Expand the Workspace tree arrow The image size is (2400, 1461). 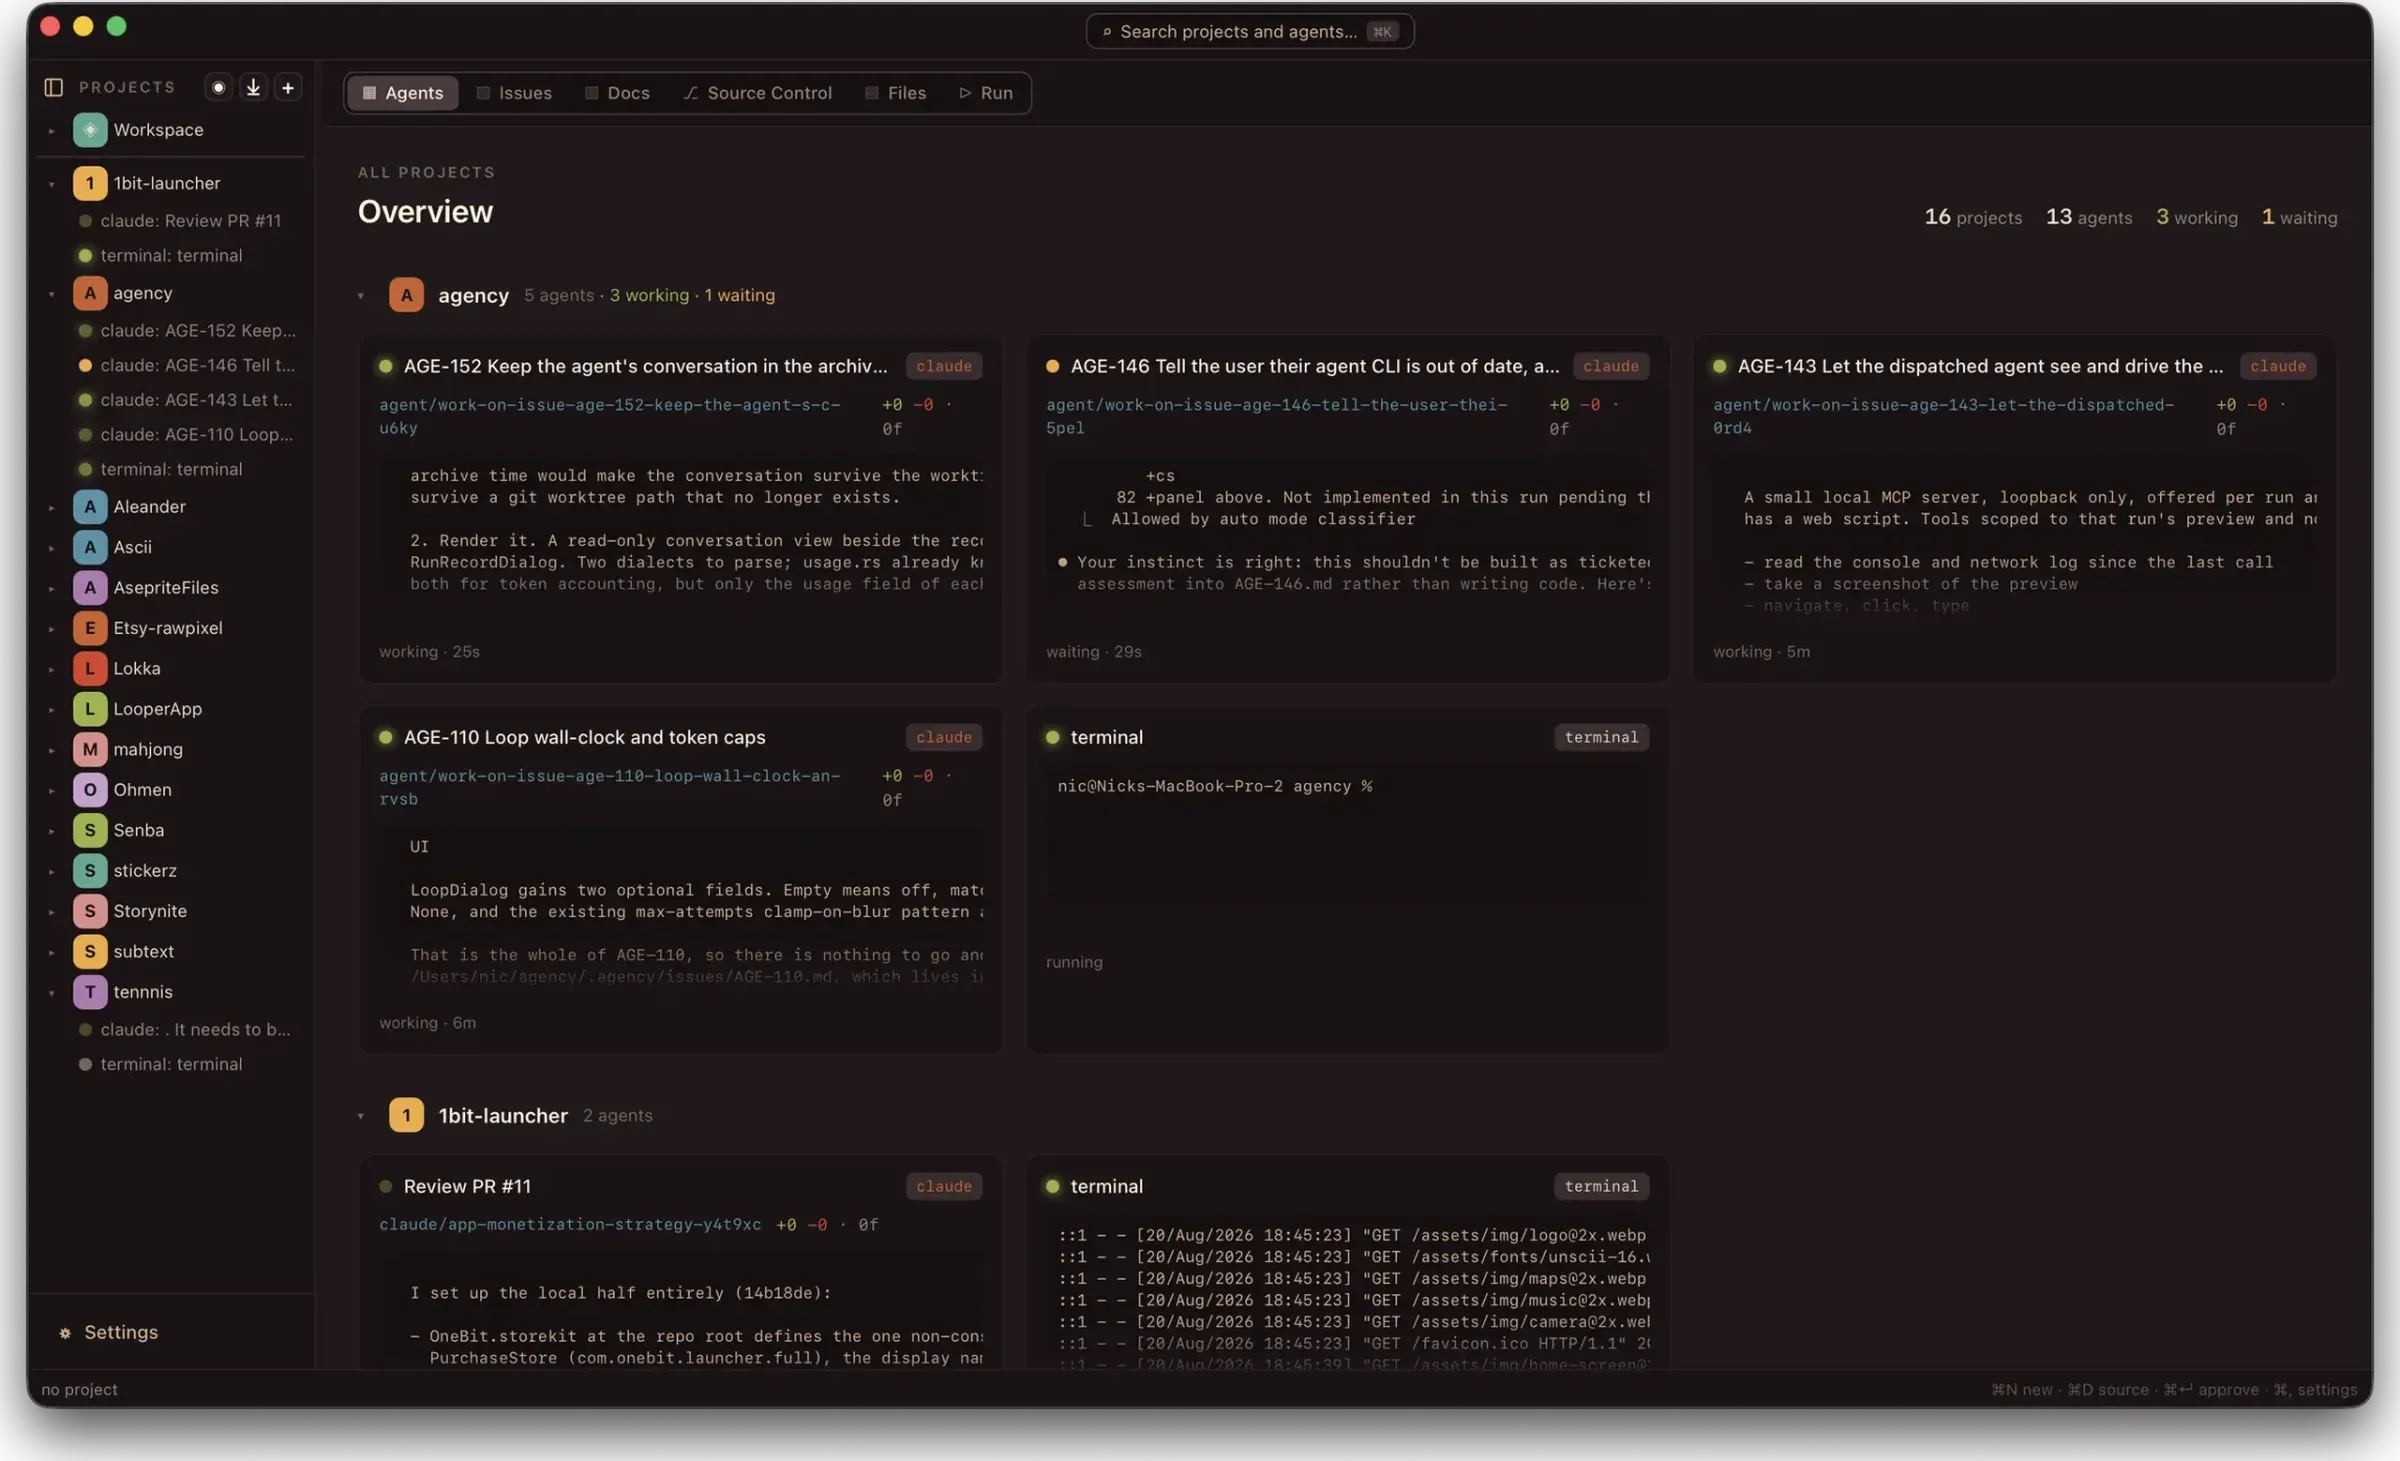click(51, 131)
